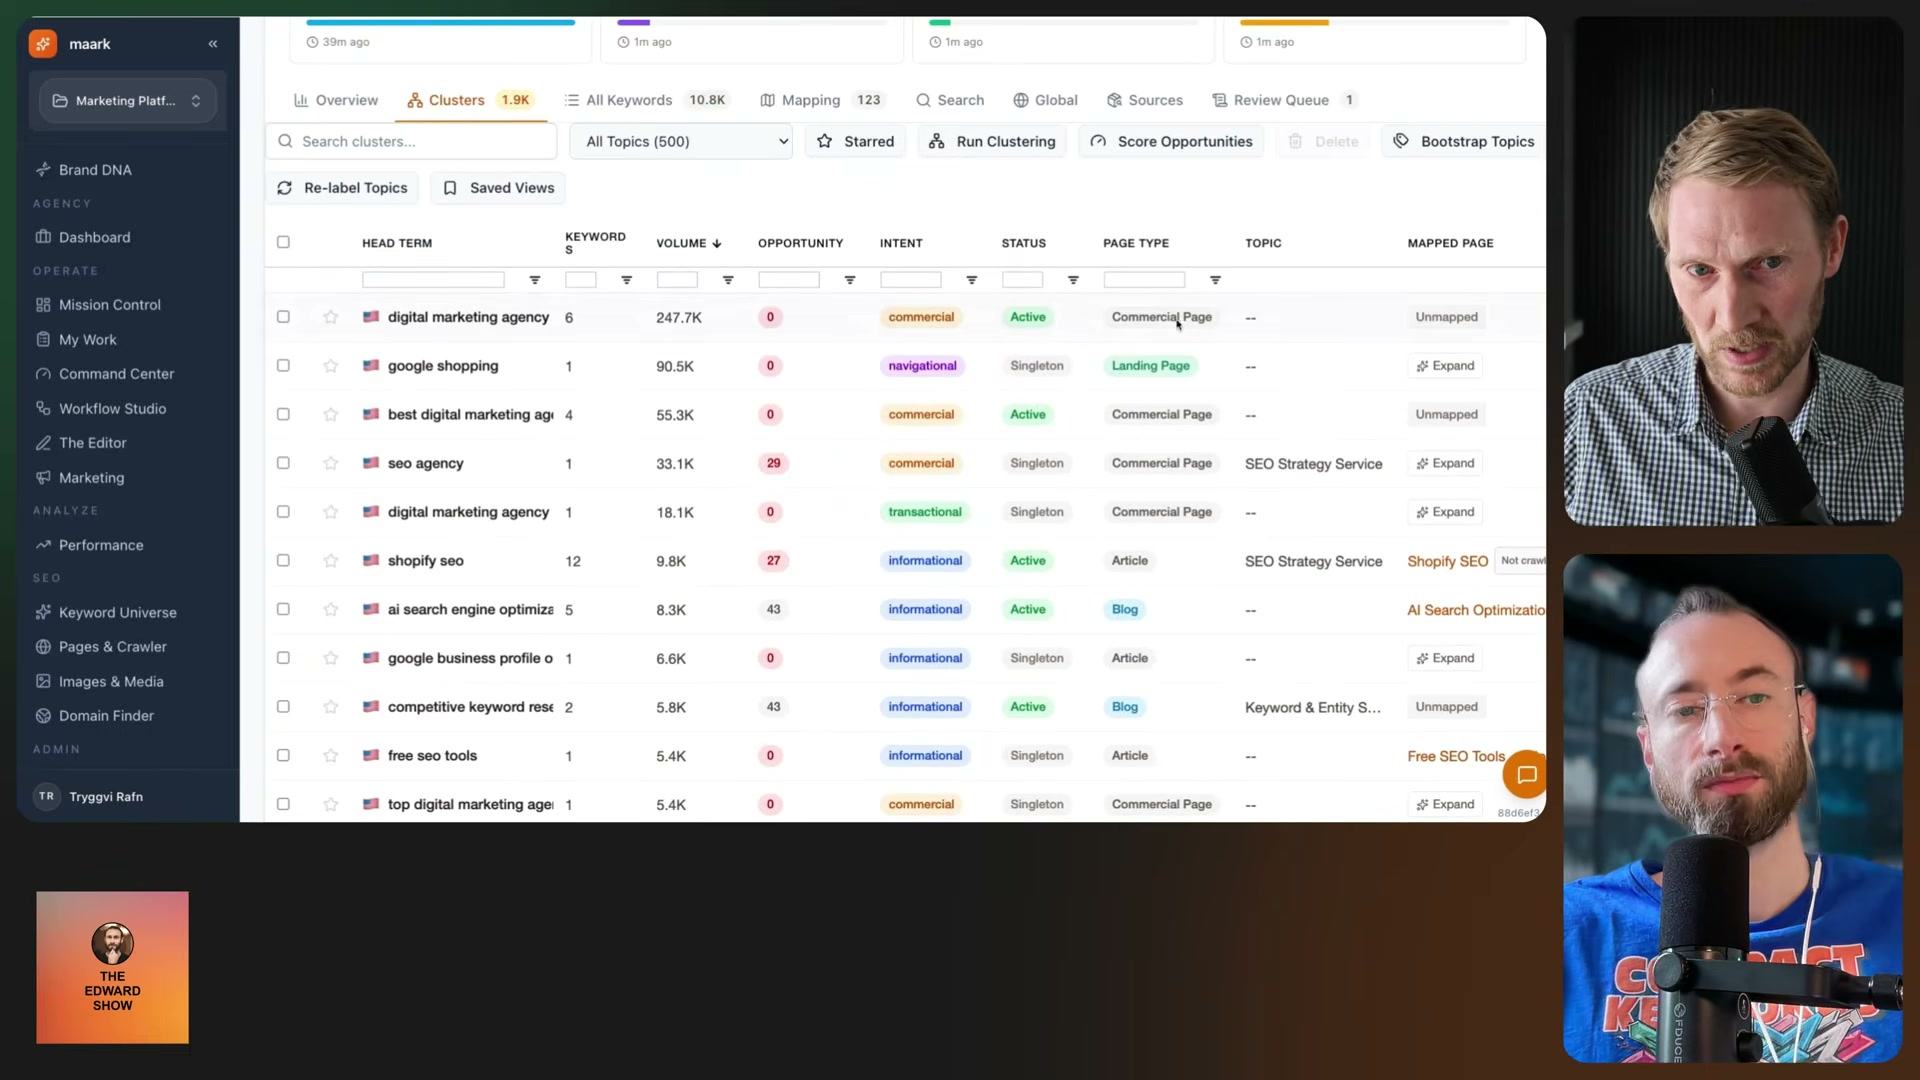
Task: Open the Marketing Platform workspace switcher
Action: pyautogui.click(x=128, y=101)
